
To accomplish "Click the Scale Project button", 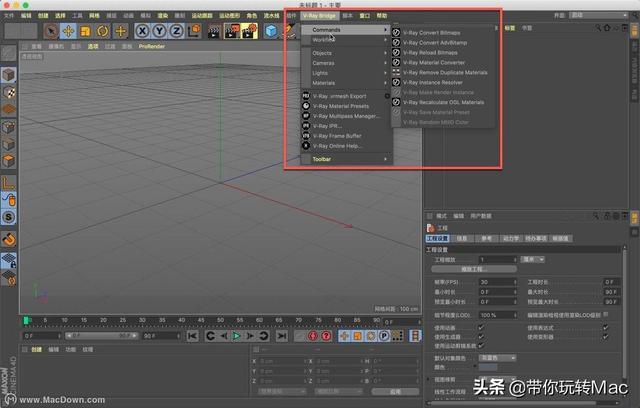I will 474,269.
